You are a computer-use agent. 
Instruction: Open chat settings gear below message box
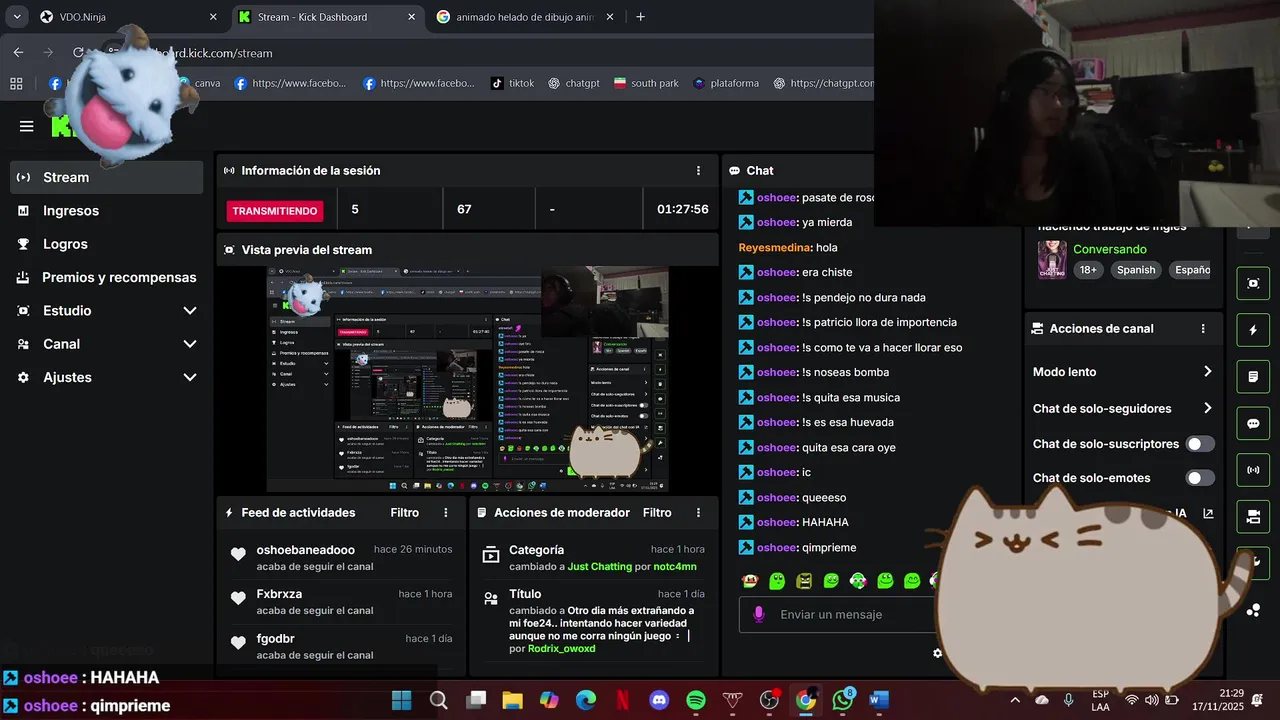(937, 653)
